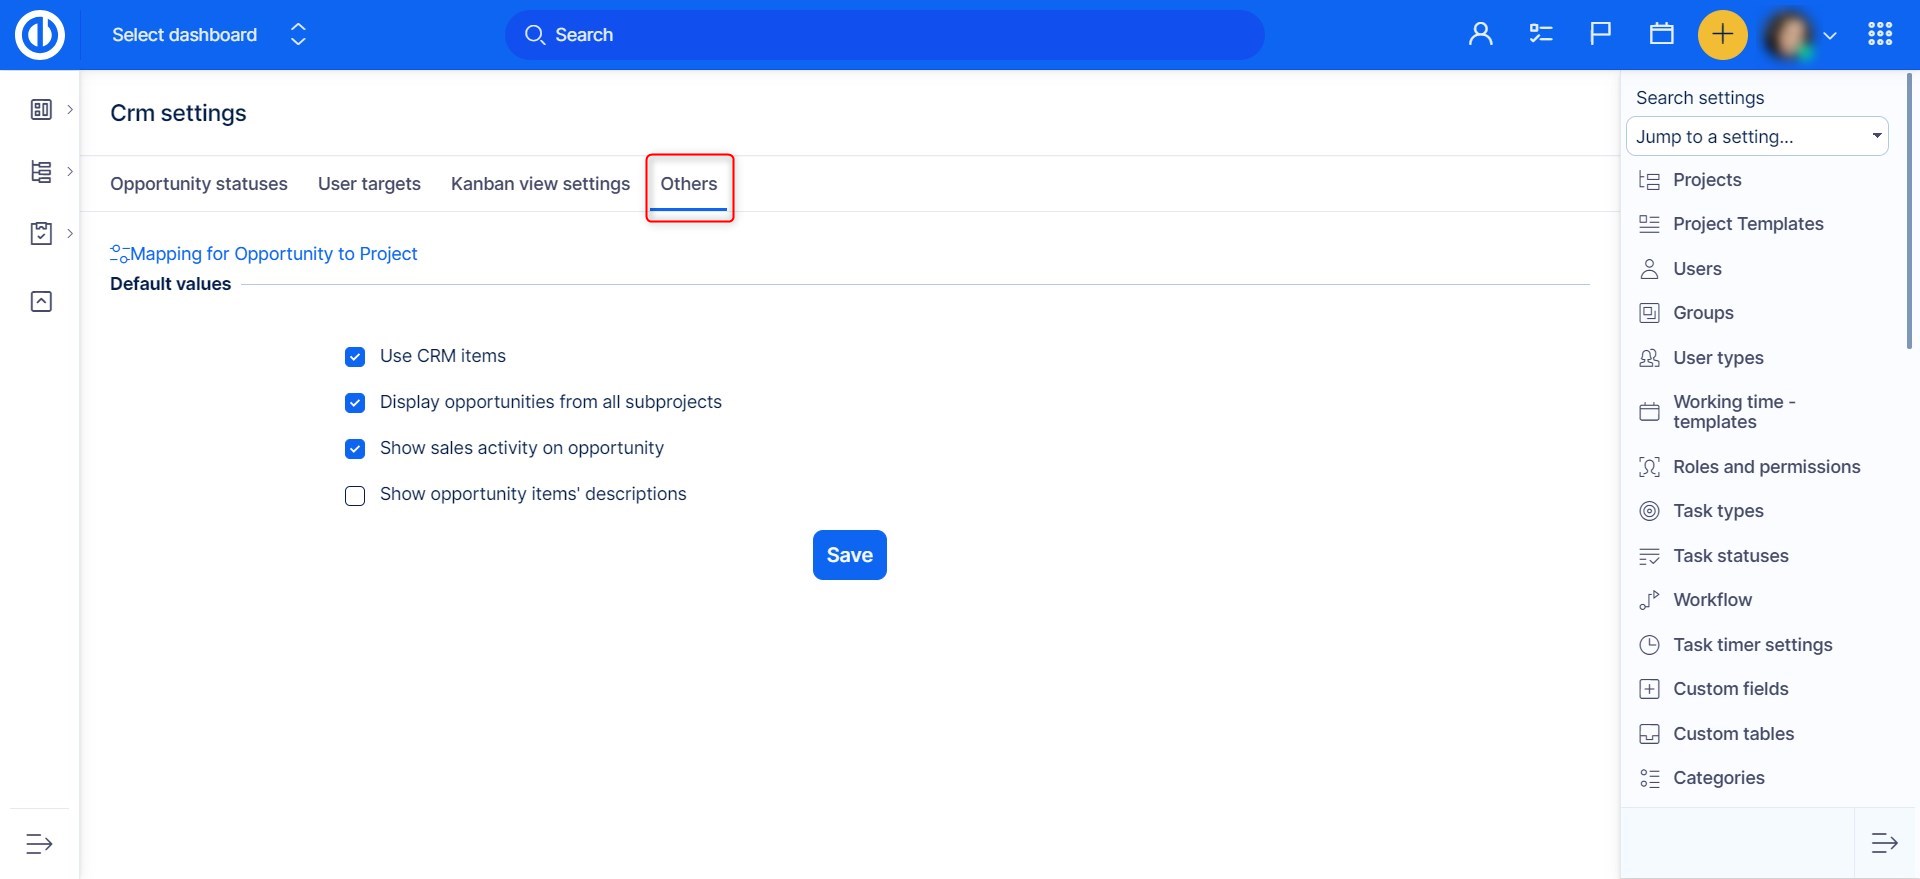Image resolution: width=1920 pixels, height=879 pixels.
Task: Open the Jump to a setting dropdown
Action: pyautogui.click(x=1756, y=137)
